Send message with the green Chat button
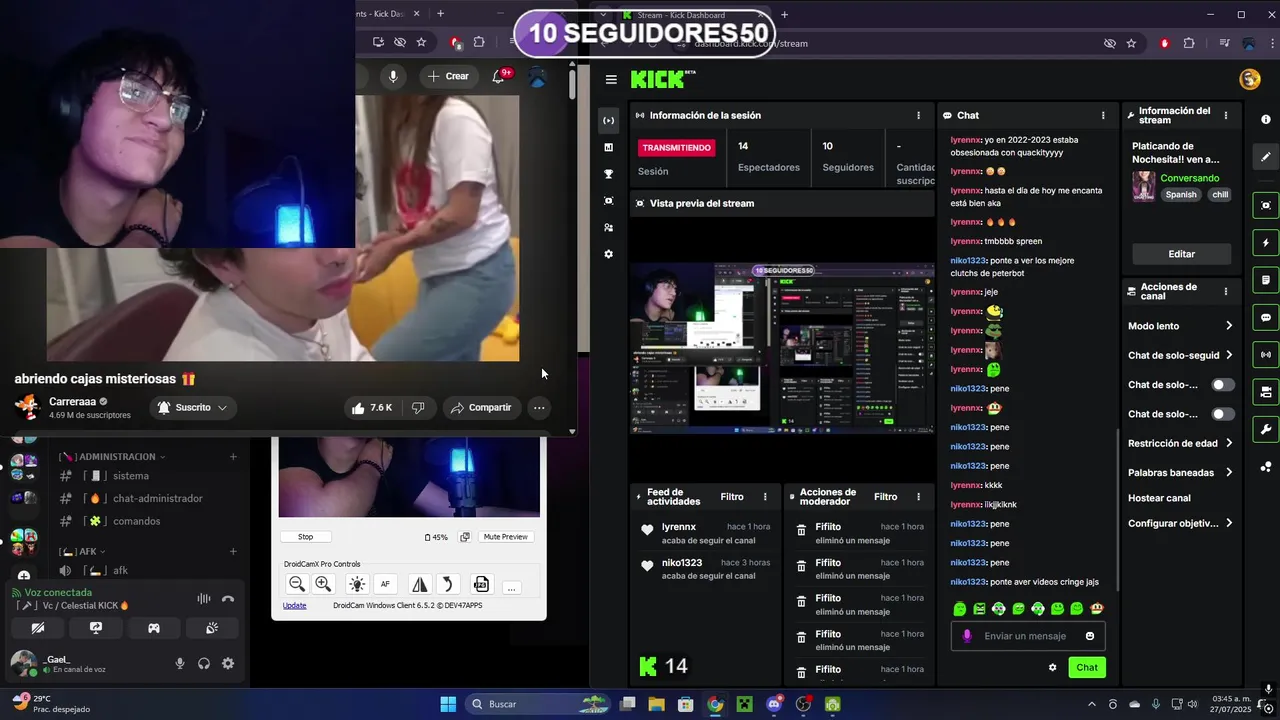 point(1087,667)
